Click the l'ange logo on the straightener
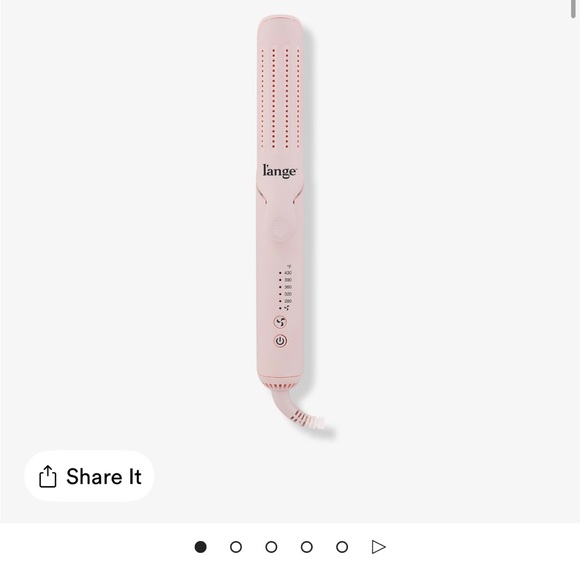This screenshot has height=580, width=580. [280, 171]
